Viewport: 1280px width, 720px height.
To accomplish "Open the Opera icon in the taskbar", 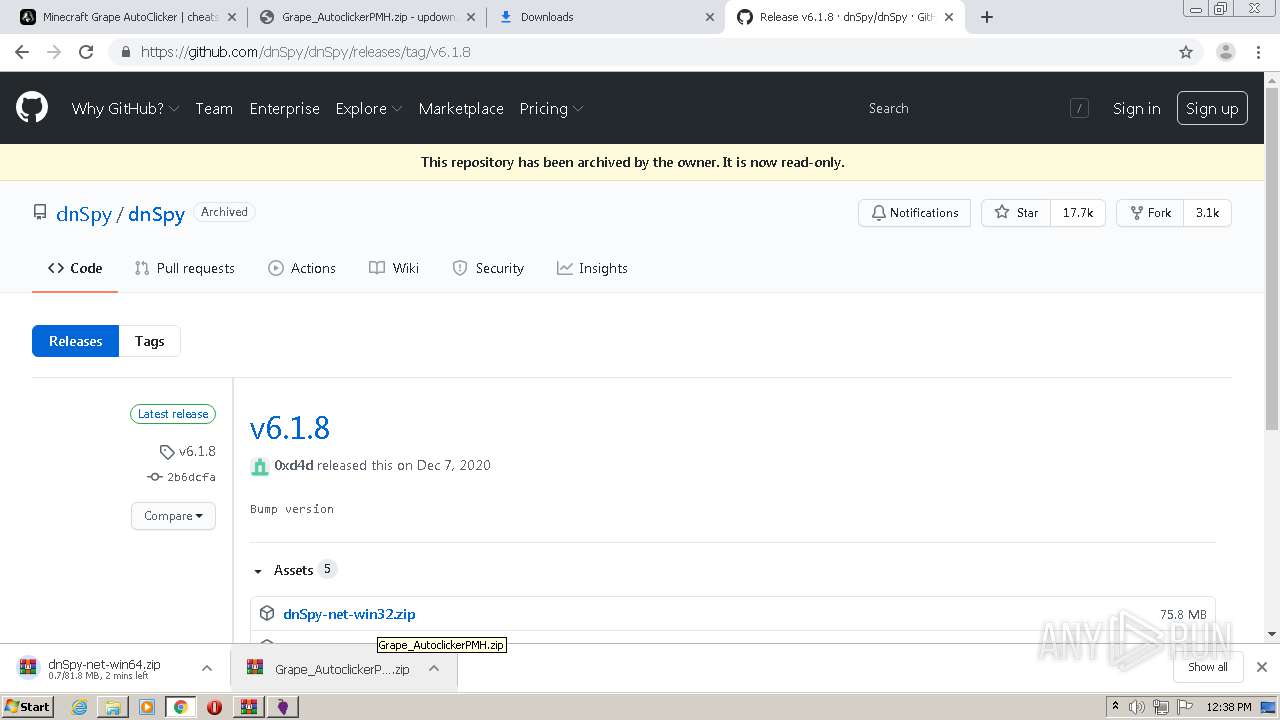I will click(214, 707).
